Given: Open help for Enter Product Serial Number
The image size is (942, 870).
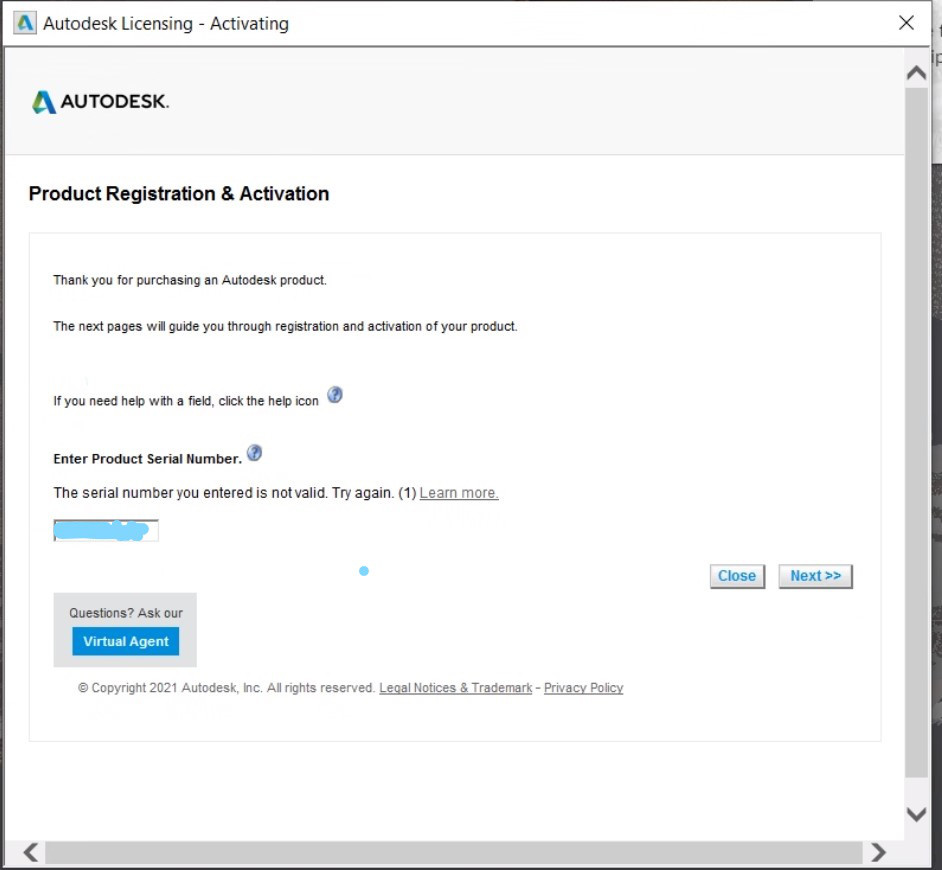Looking at the screenshot, I should (254, 452).
